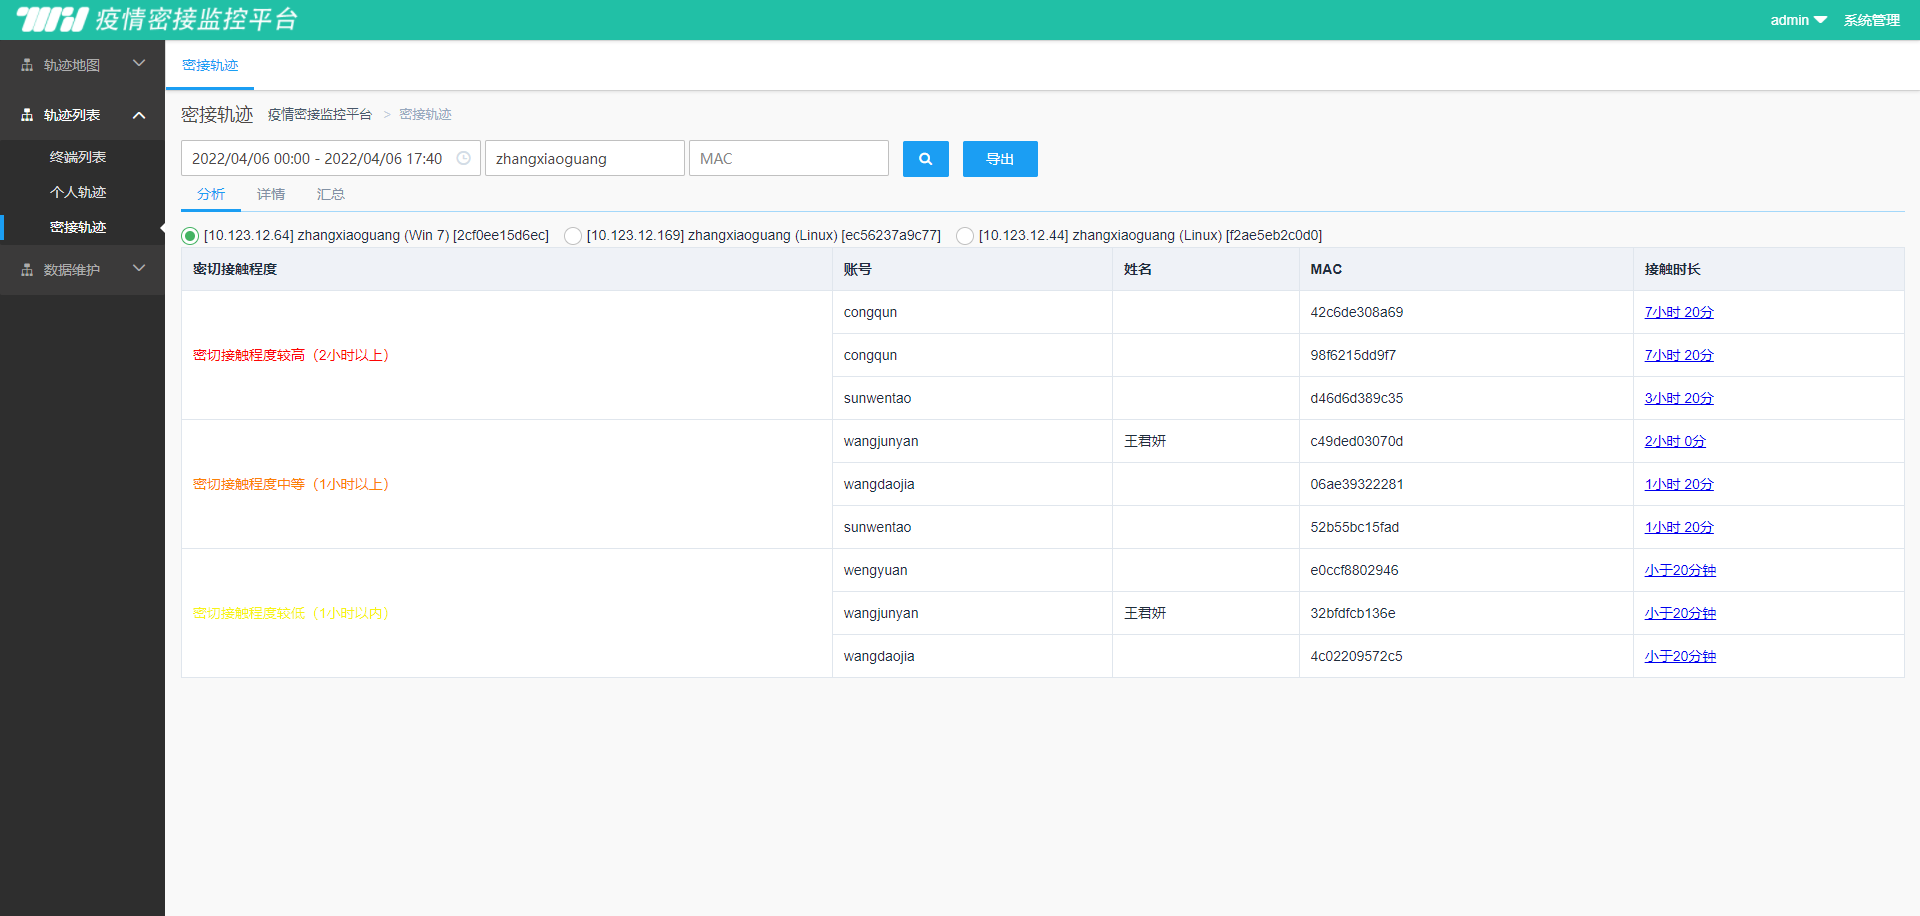Click the 轨迹地图 sidebar sitemap icon
Viewport: 1920px width, 916px height.
[x=27, y=65]
